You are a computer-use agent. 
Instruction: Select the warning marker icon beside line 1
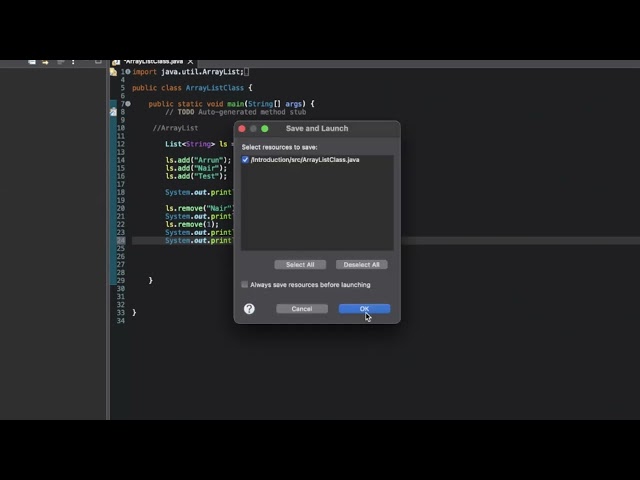tap(113, 72)
